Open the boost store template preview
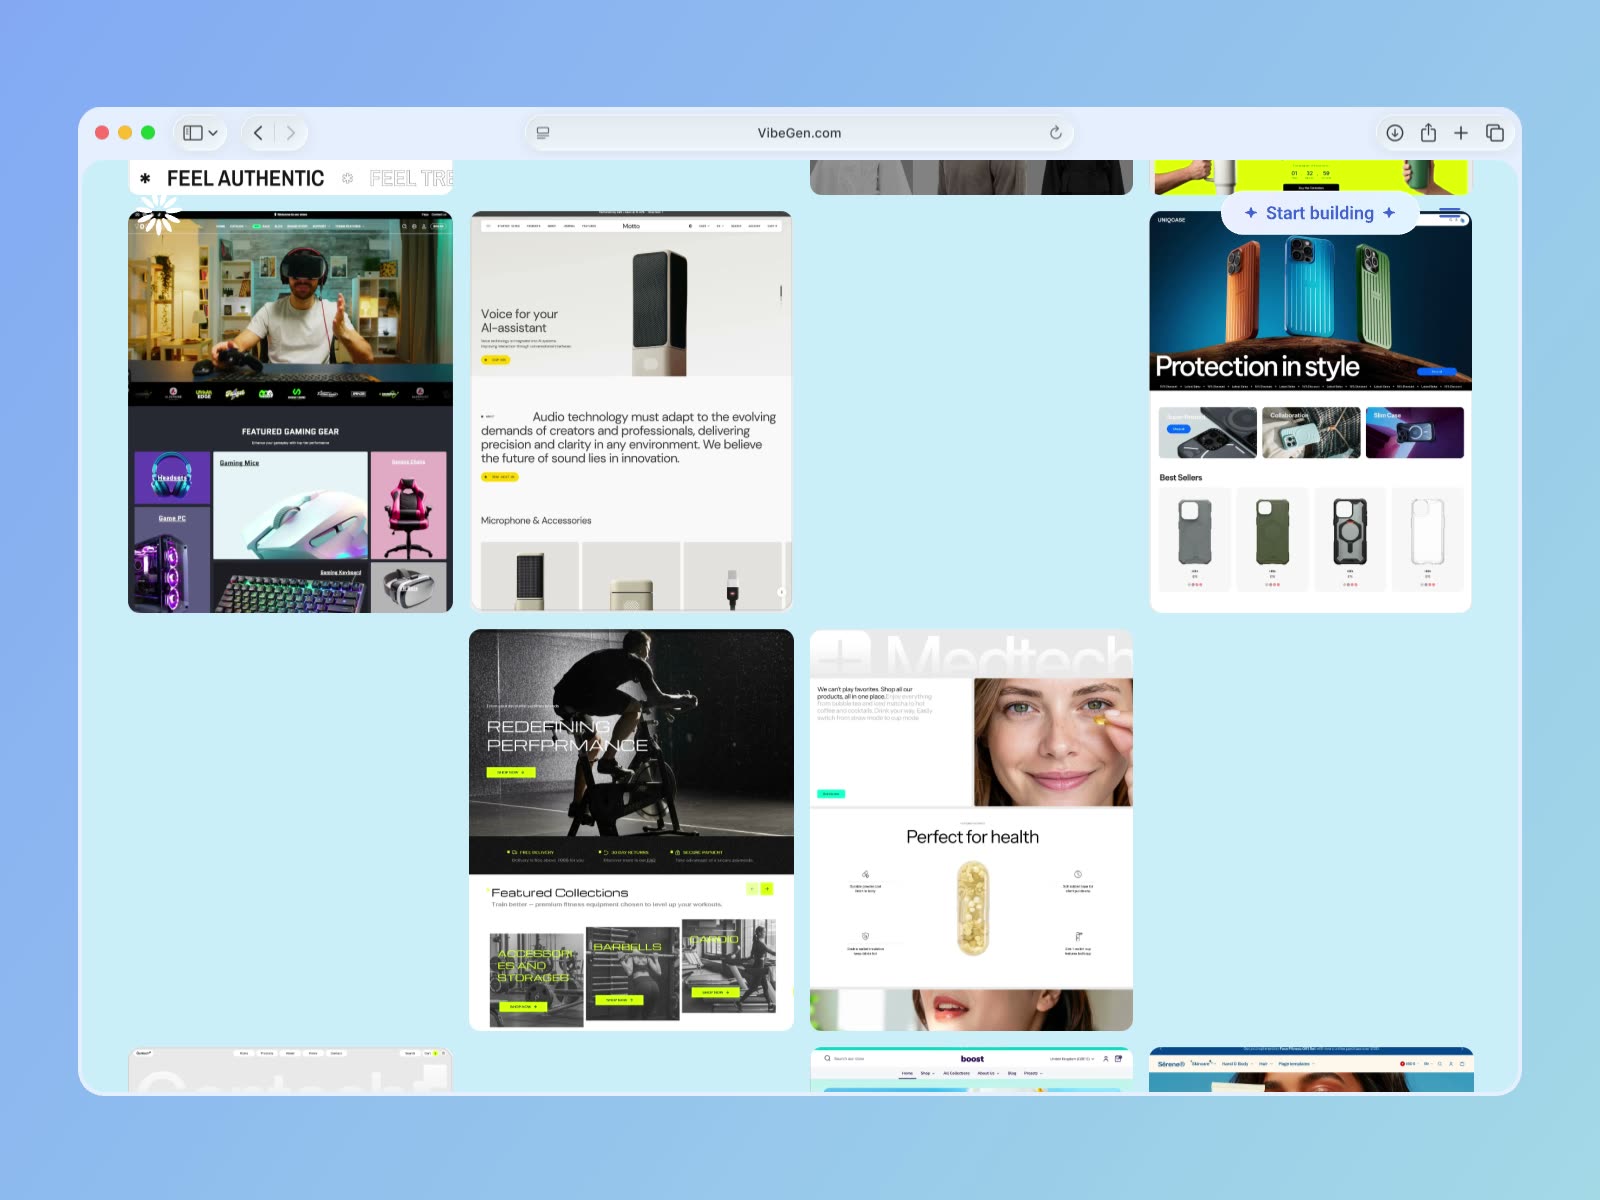Image resolution: width=1600 pixels, height=1200 pixels. 971,1070
